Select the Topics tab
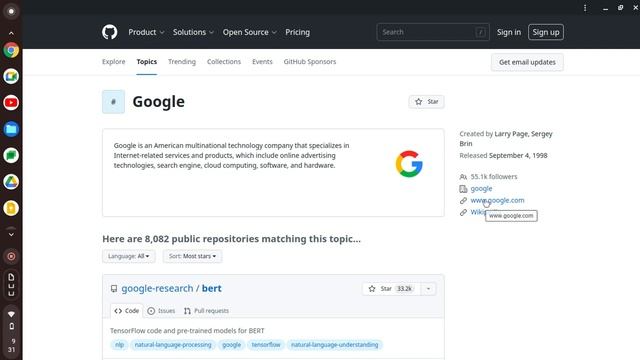640x360 pixels. pyautogui.click(x=147, y=62)
